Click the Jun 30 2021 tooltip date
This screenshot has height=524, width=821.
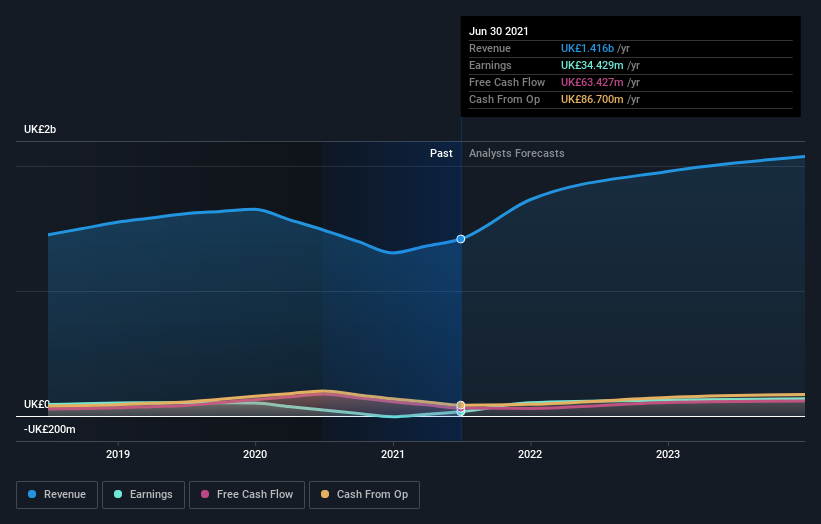pyautogui.click(x=498, y=31)
